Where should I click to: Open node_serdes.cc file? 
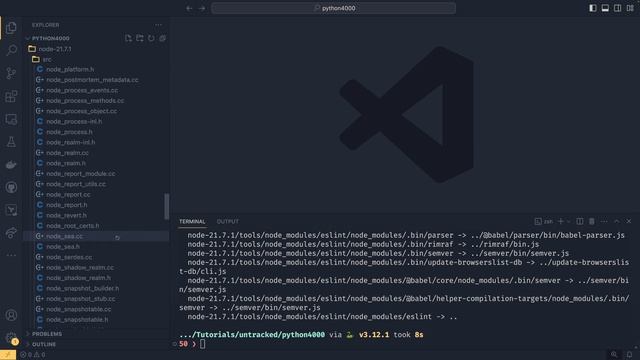click(69, 257)
